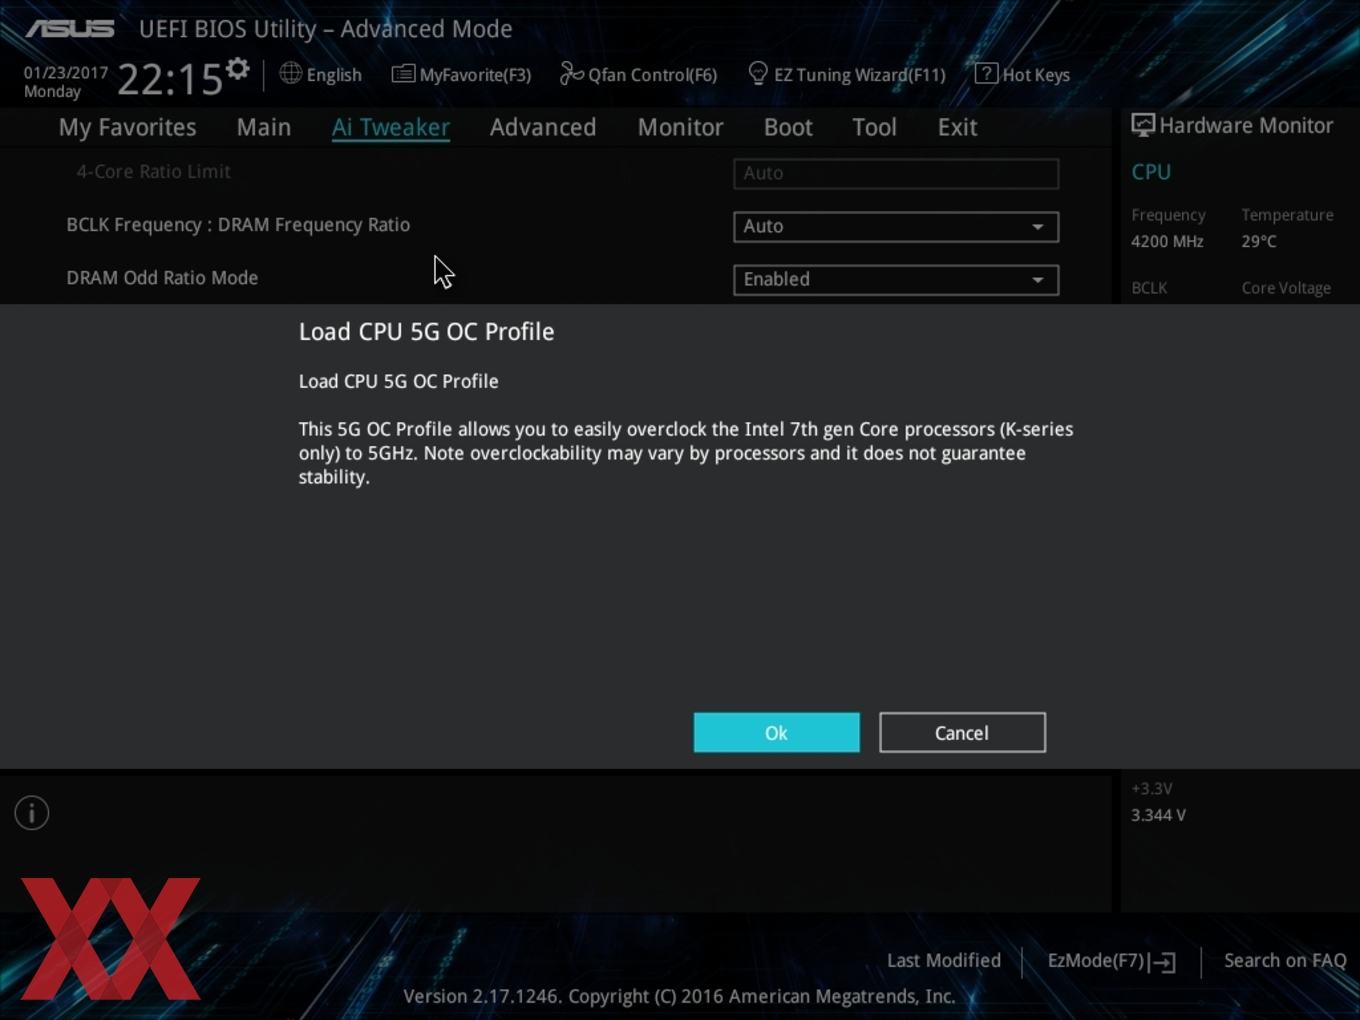This screenshot has height=1020, width=1360.
Task: Click the 22:15 clock display
Action: (169, 79)
